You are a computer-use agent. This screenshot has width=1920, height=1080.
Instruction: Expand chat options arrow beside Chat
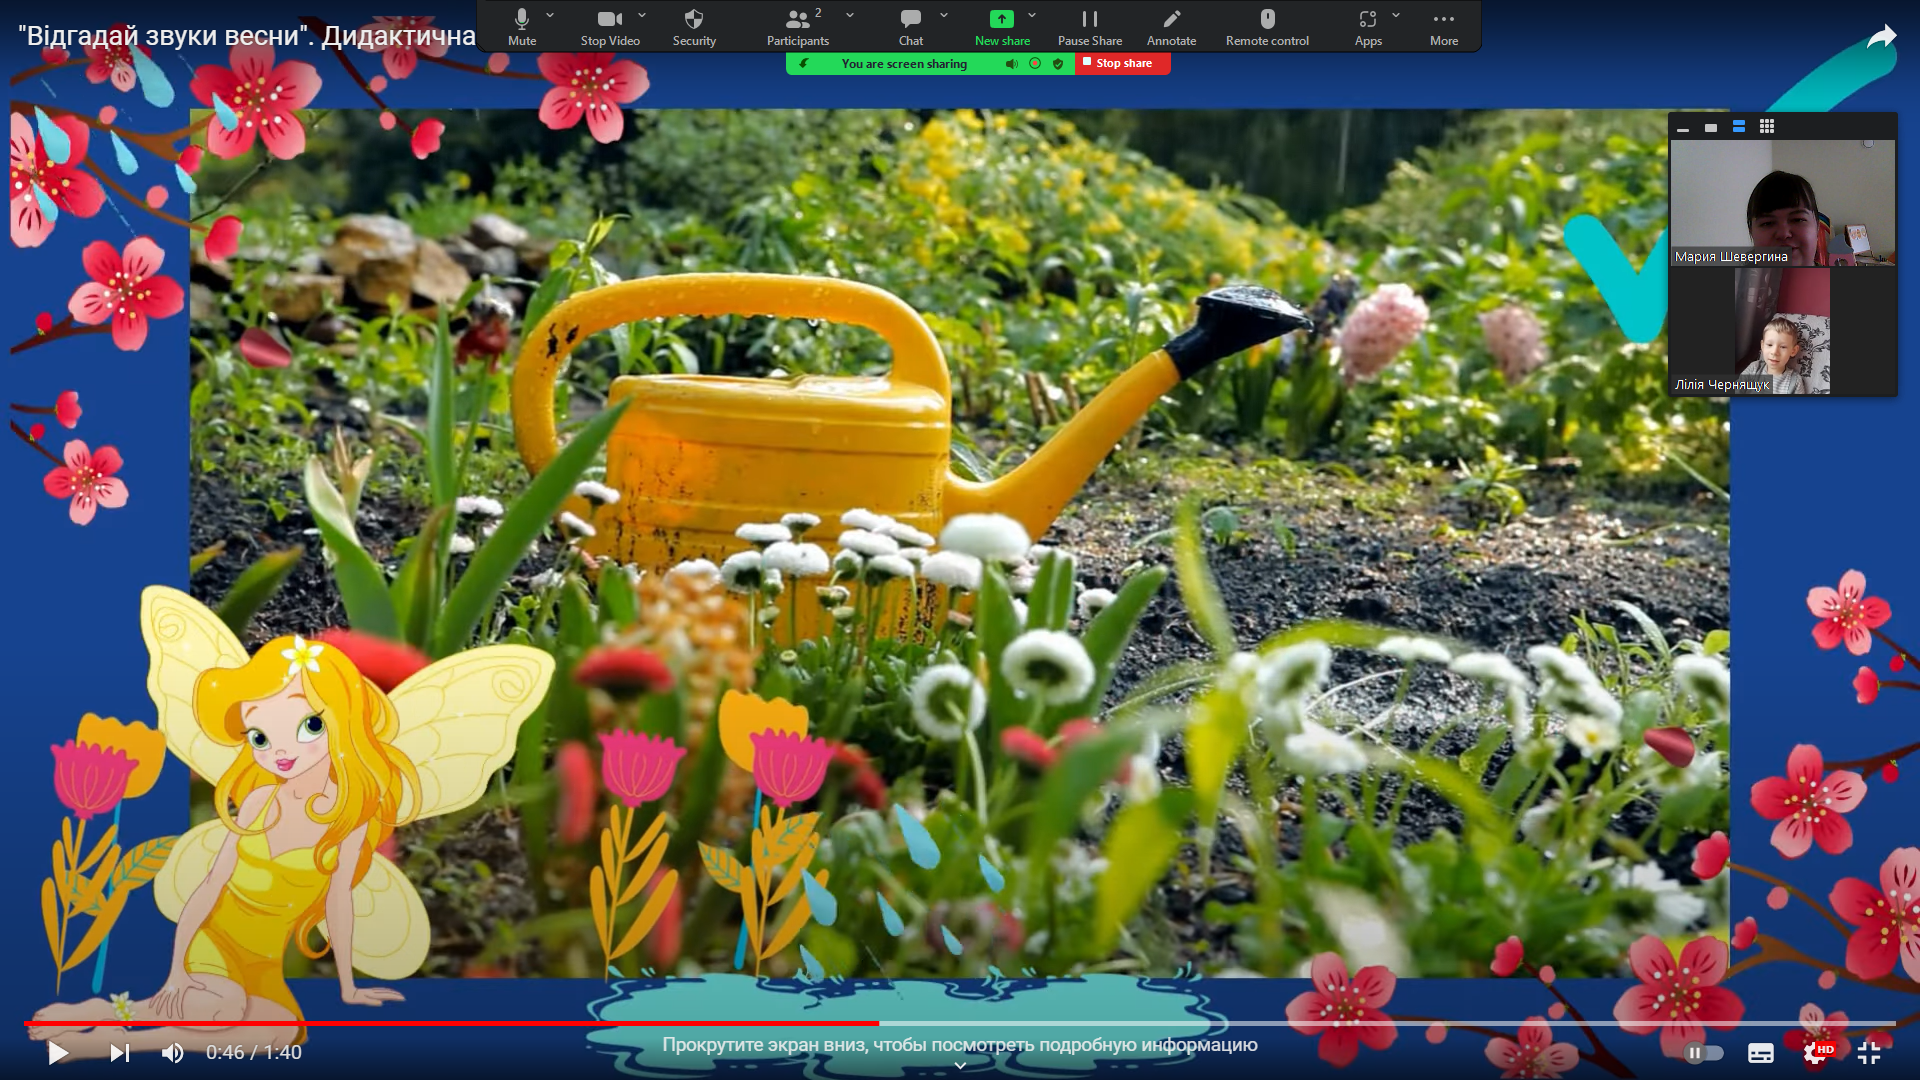[944, 16]
